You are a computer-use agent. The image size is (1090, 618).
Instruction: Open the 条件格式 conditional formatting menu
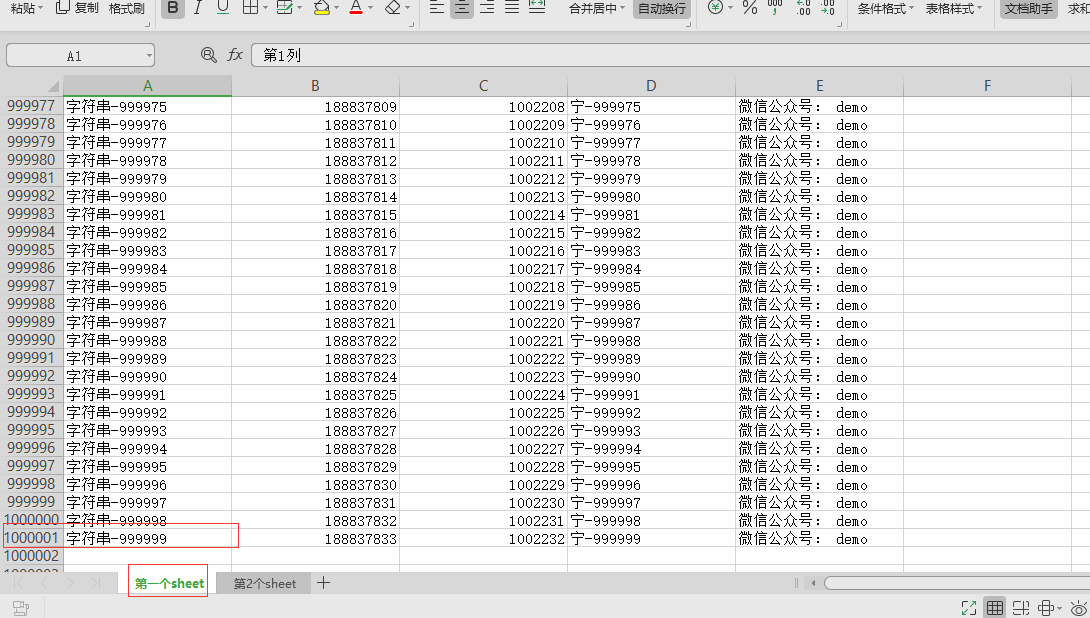886,9
